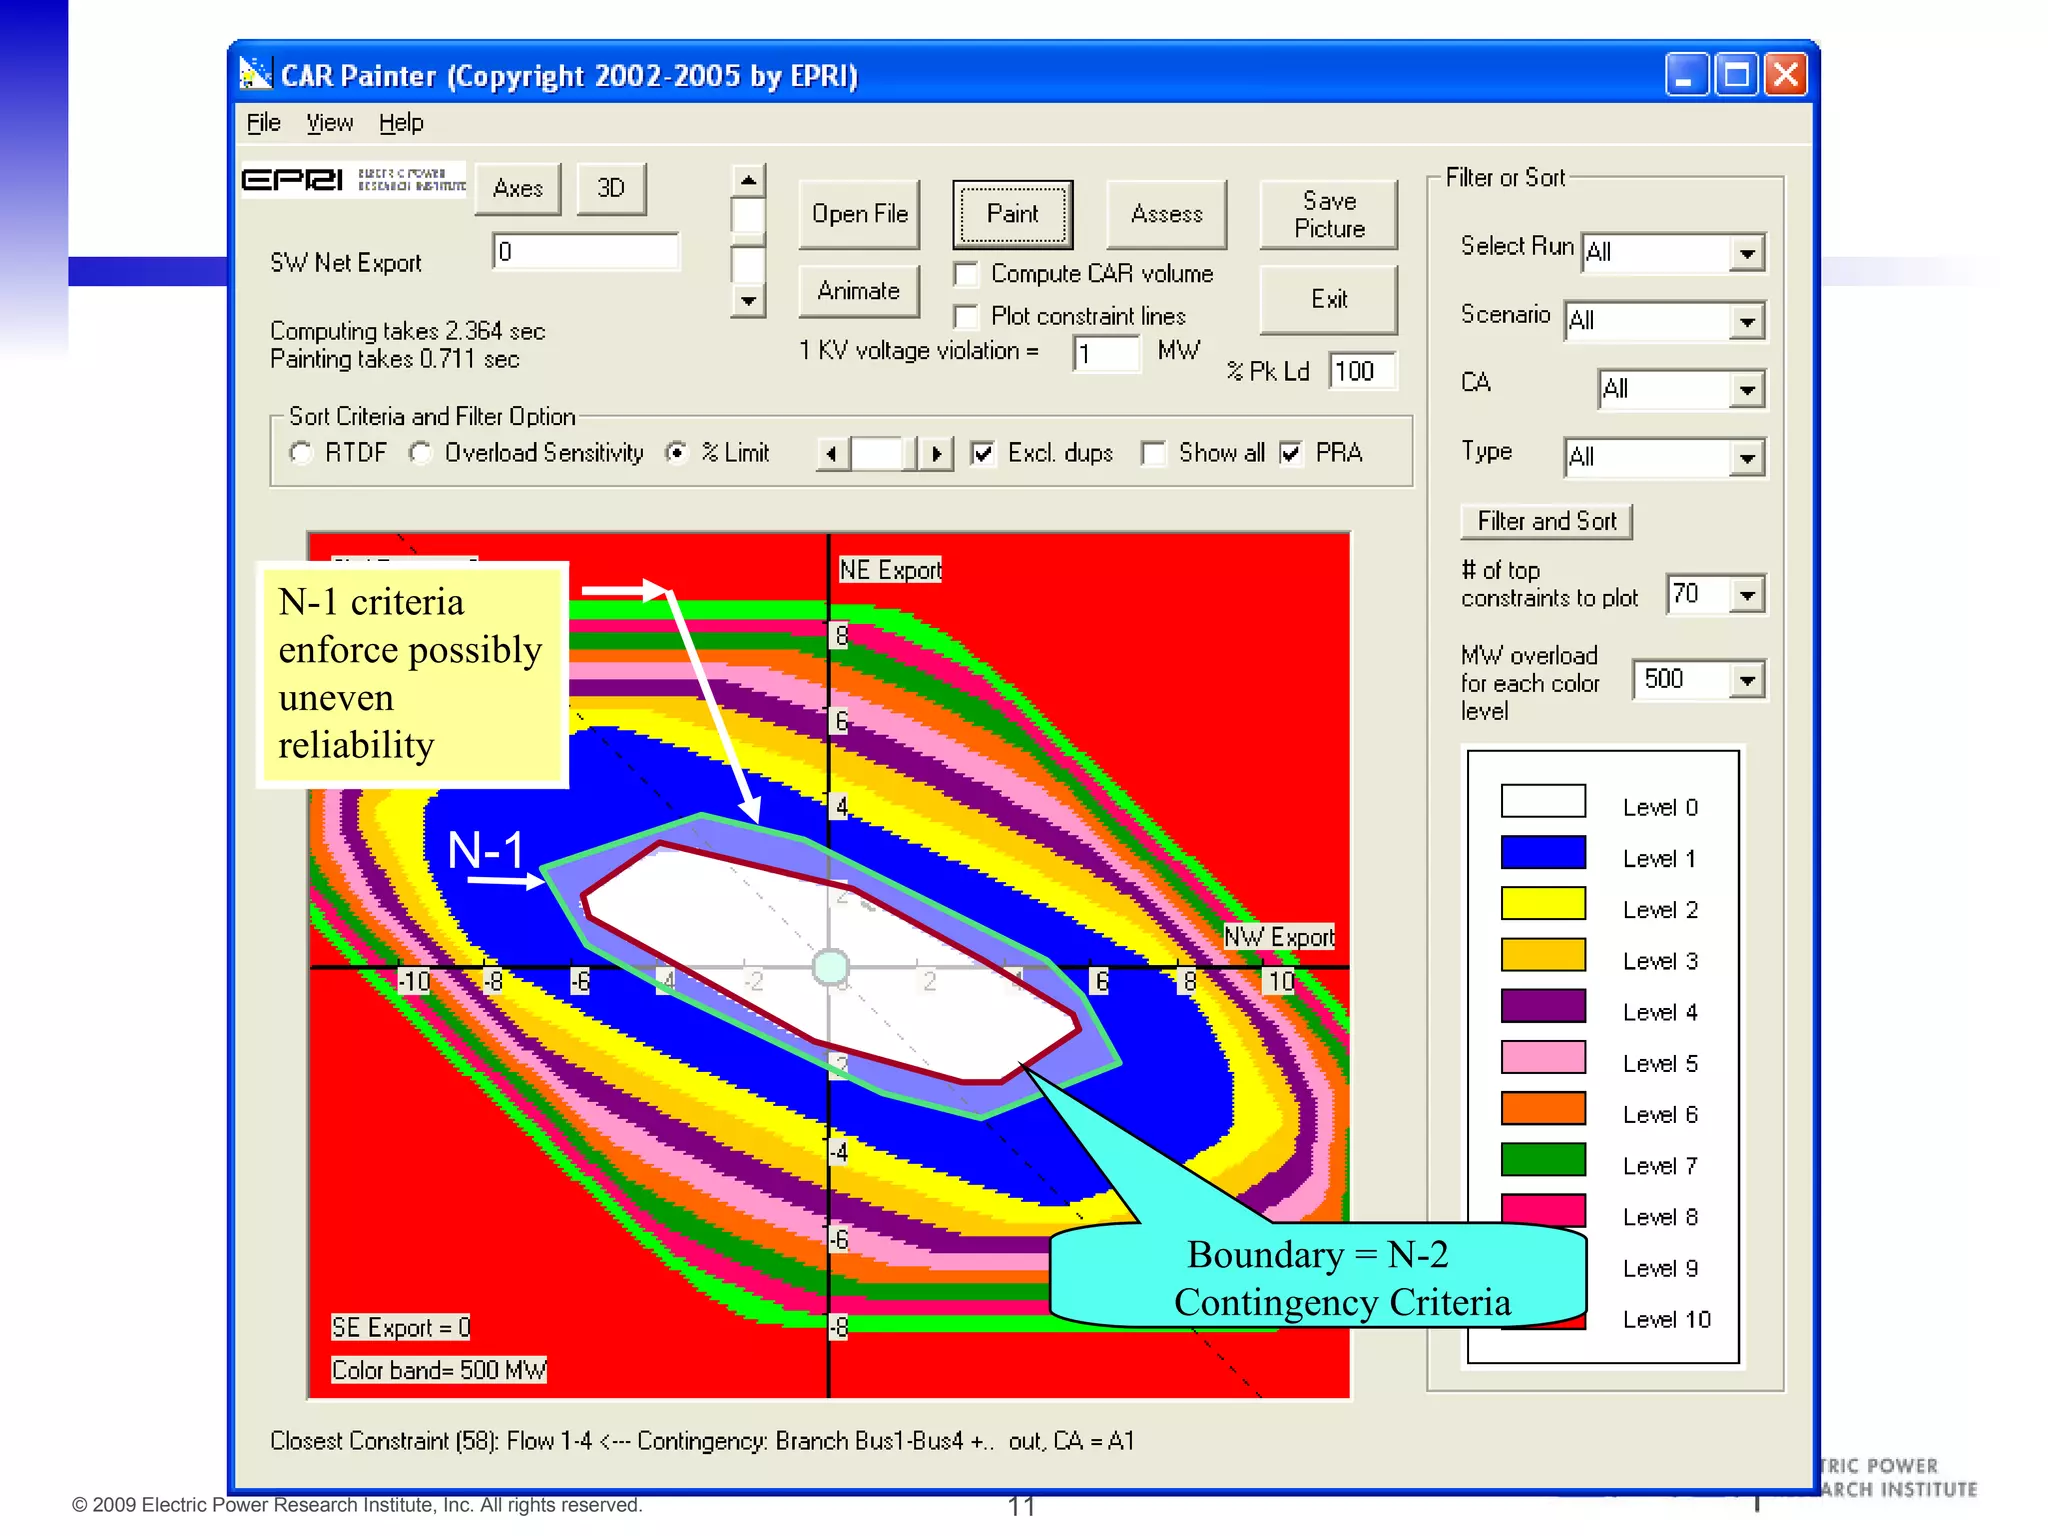Click the left arrow of the % Limit scroller
The image size is (2048, 1536).
(832, 454)
